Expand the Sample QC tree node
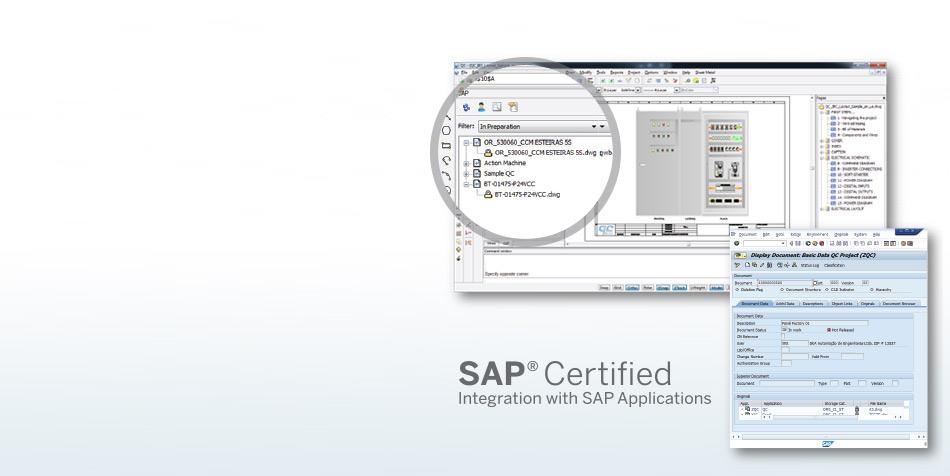The image size is (950, 476). pyautogui.click(x=467, y=174)
